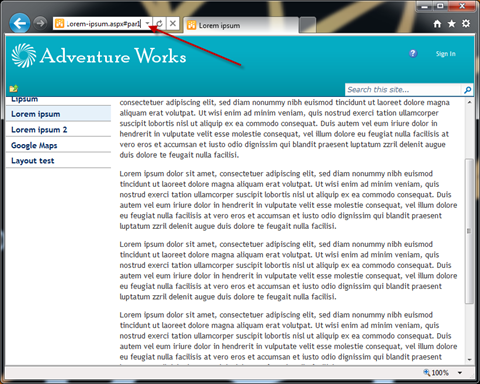This screenshot has width=480, height=384.
Task: Open Favorites with the star icon
Action: 452,24
